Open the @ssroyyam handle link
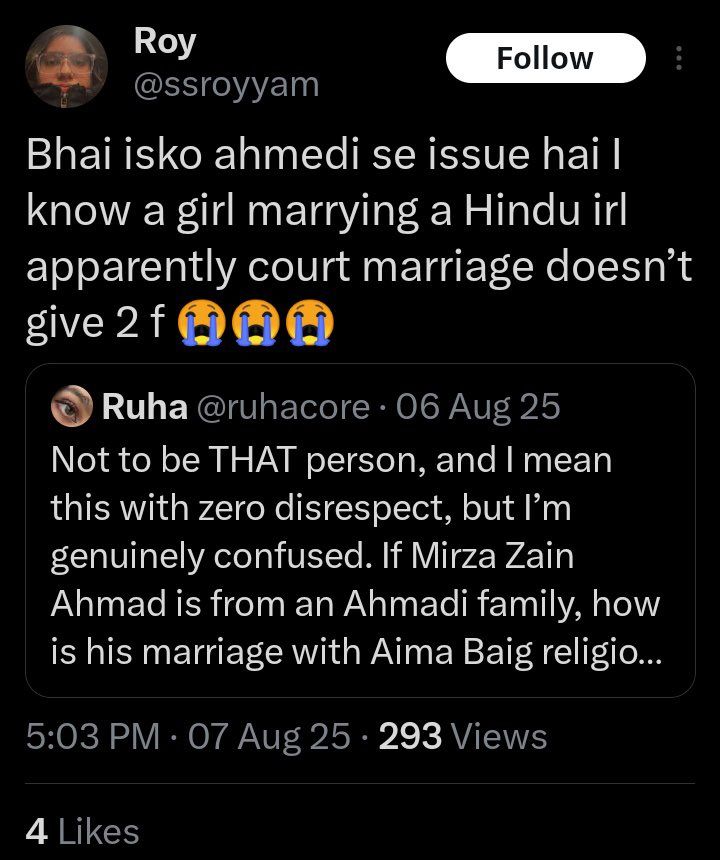The image size is (720, 860). click(x=226, y=85)
